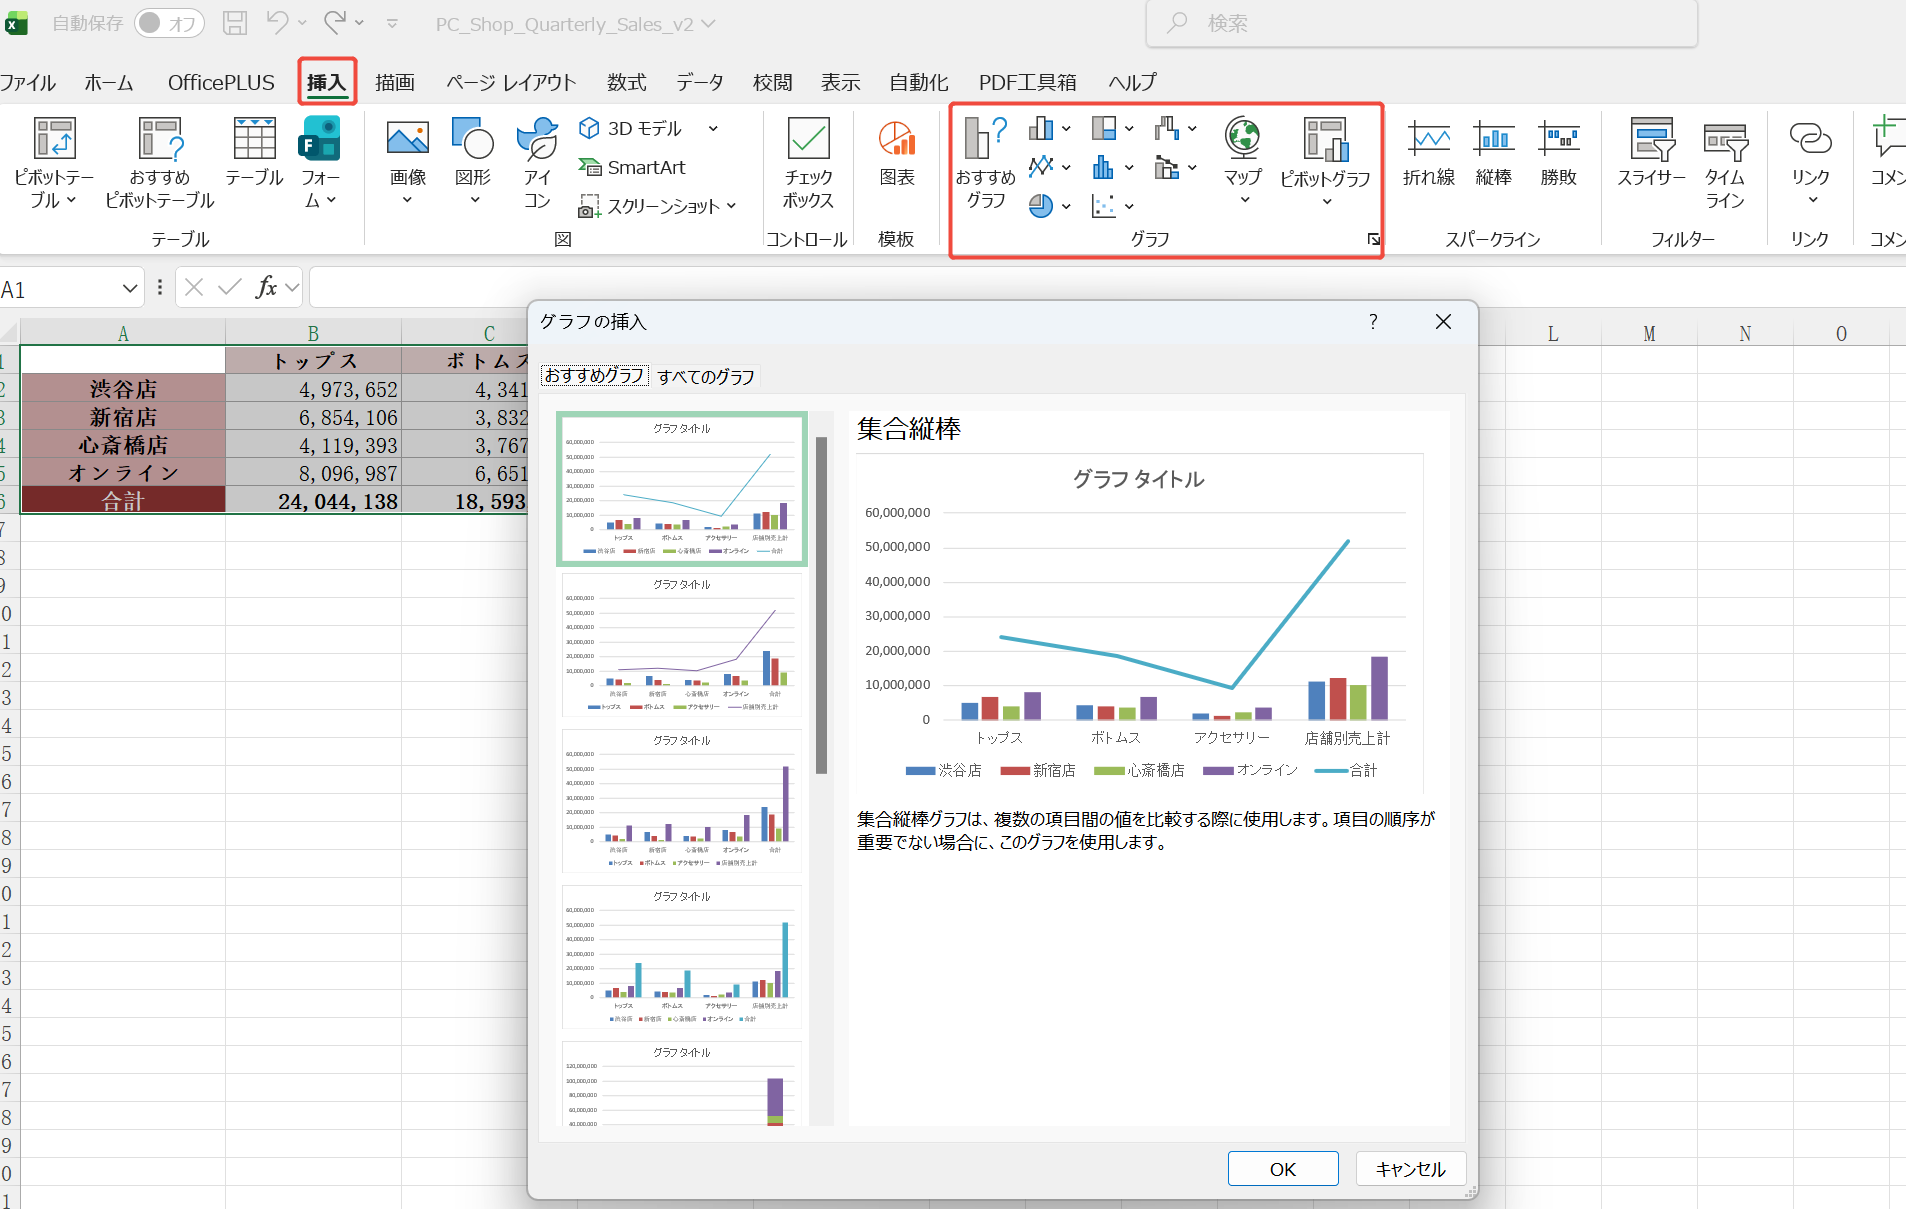Viewport: 1906px width, 1209px height.
Task: Undo the last action
Action: [x=277, y=22]
